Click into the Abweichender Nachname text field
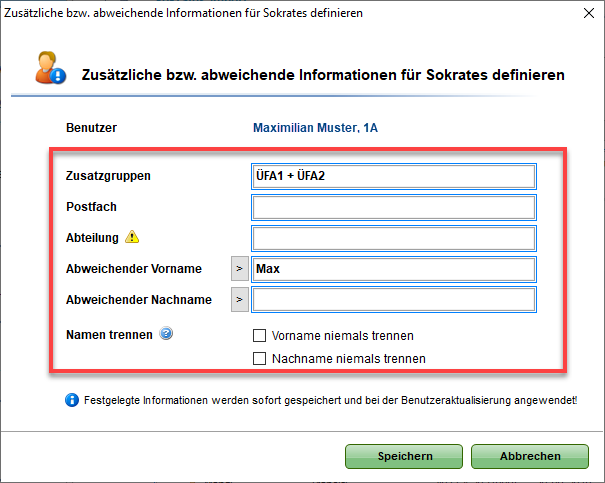This screenshot has height=483, width=605. click(x=394, y=300)
